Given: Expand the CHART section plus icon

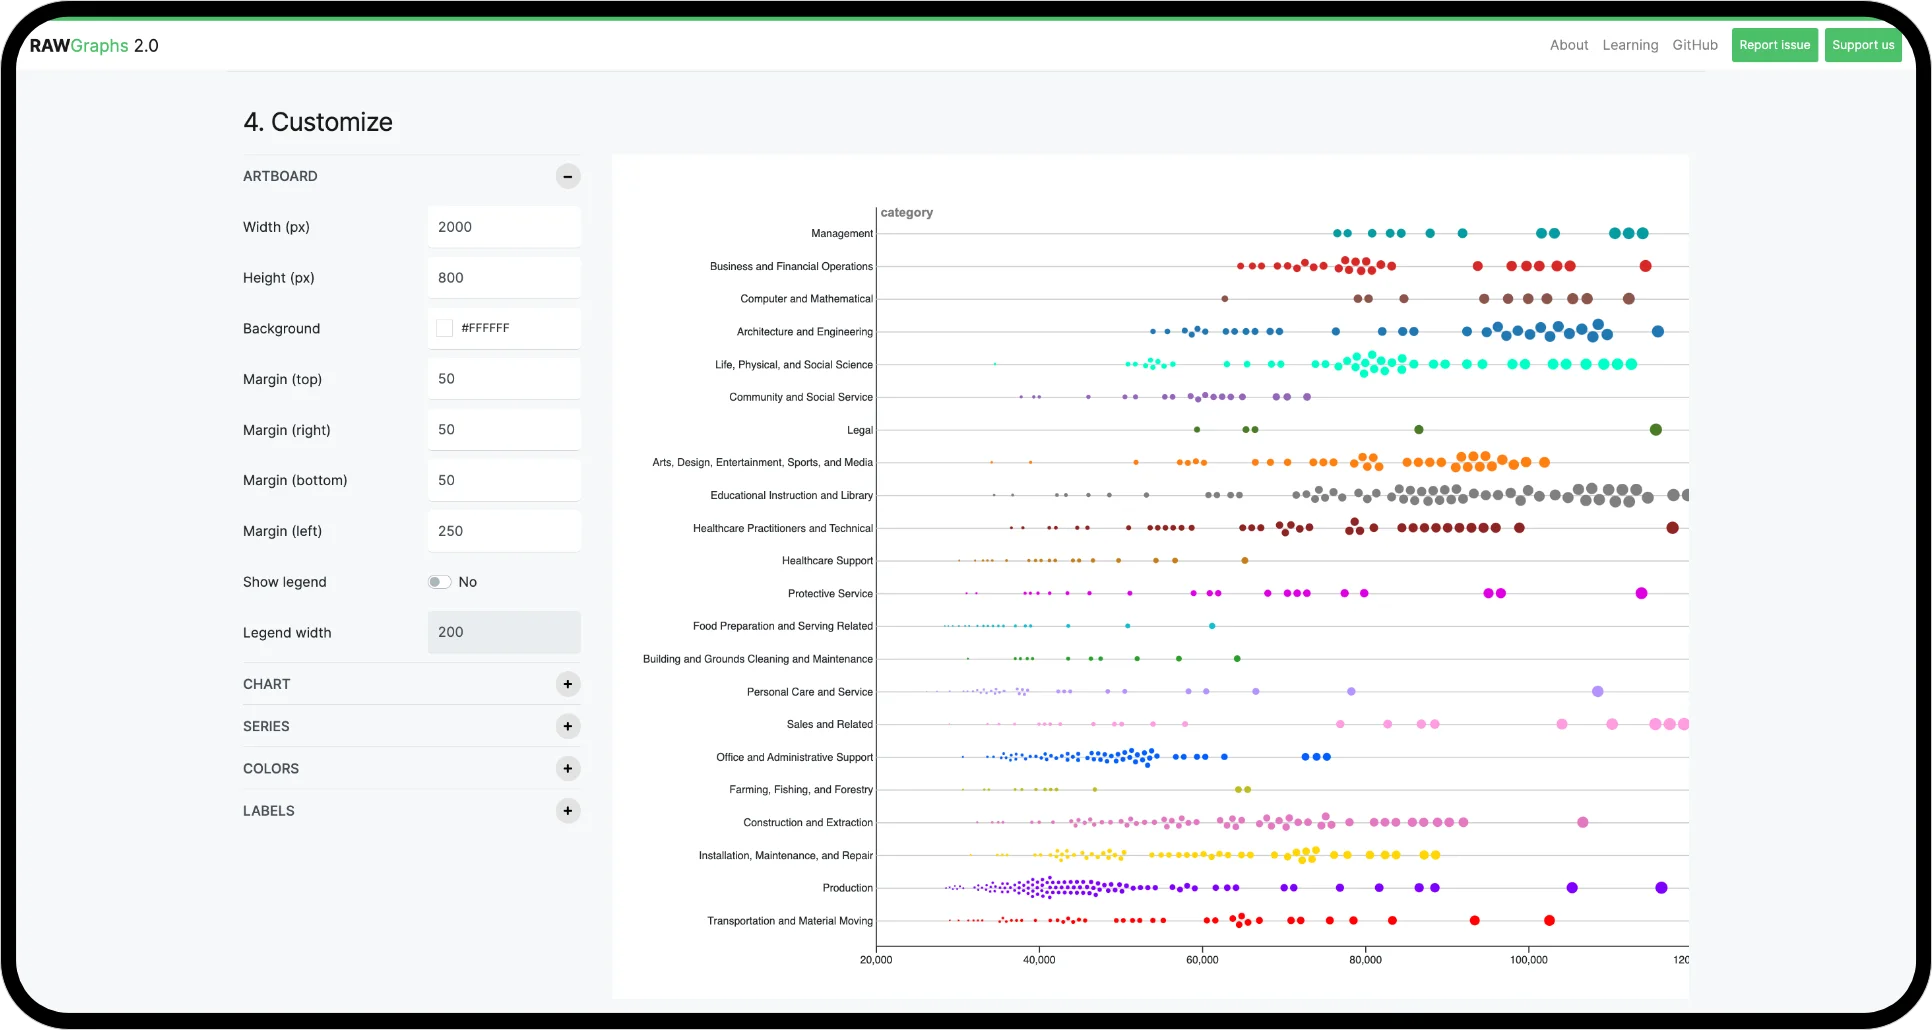Looking at the screenshot, I should click(x=567, y=684).
